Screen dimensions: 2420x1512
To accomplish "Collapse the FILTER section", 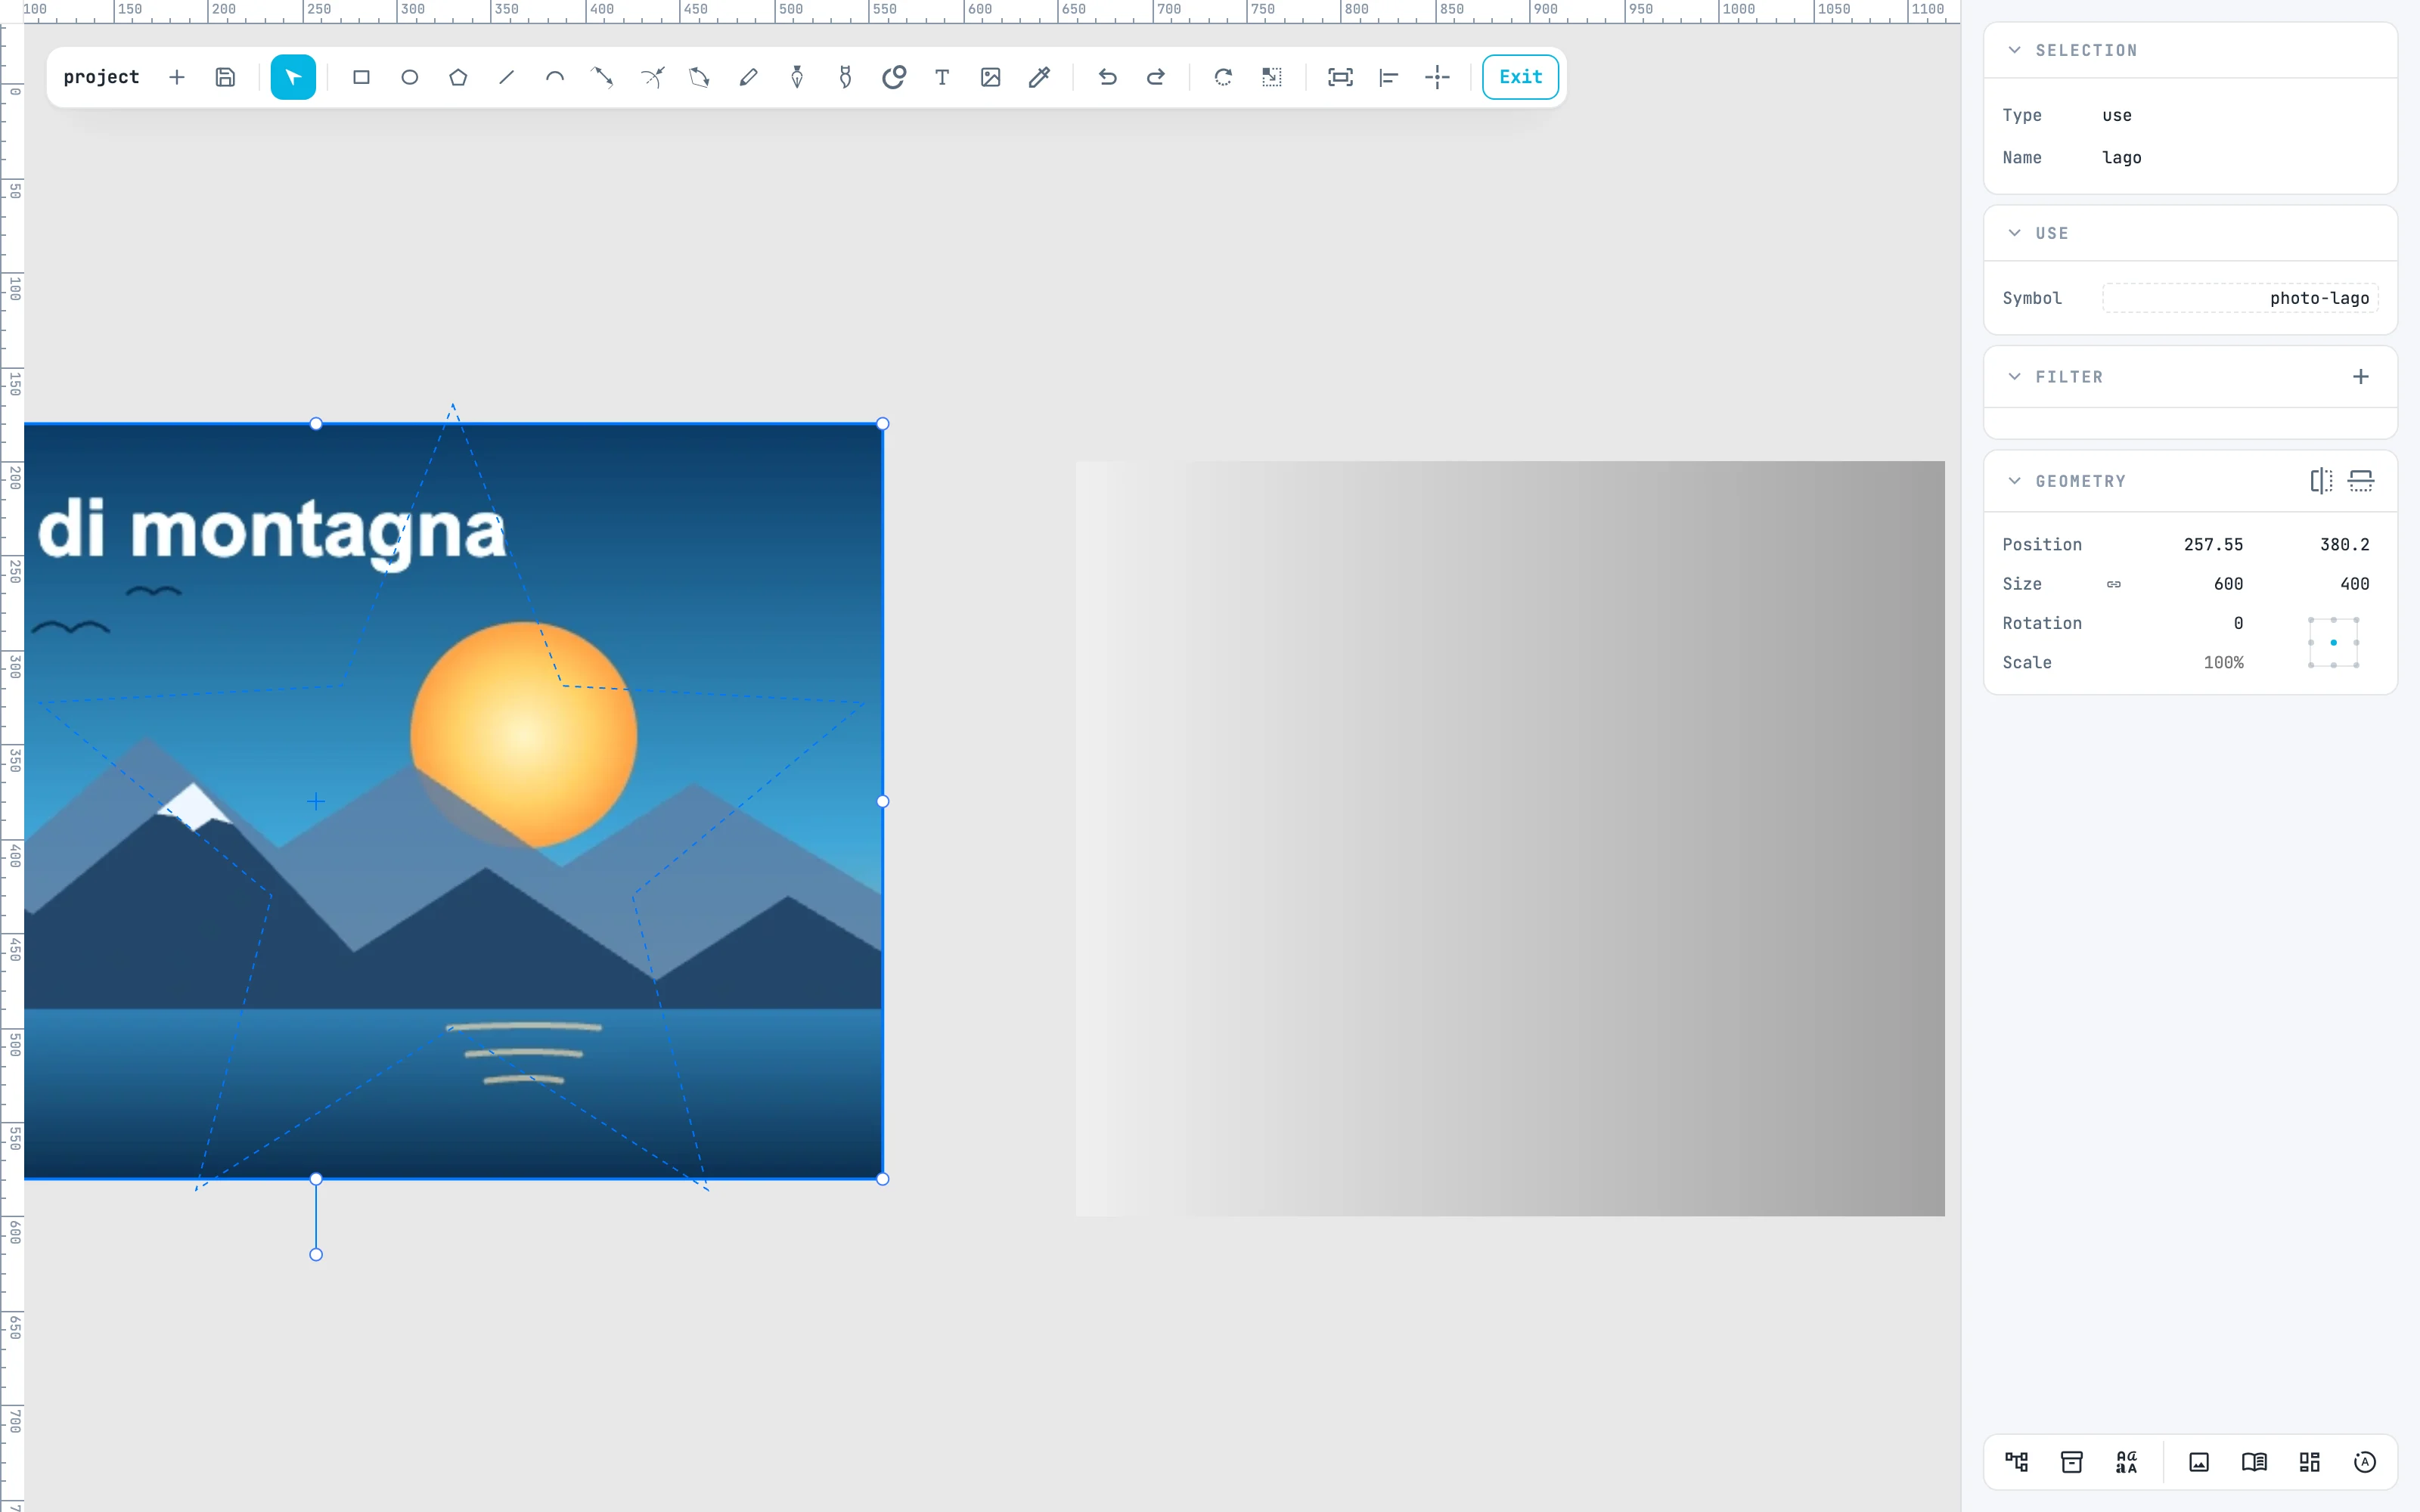I will coord(2015,377).
